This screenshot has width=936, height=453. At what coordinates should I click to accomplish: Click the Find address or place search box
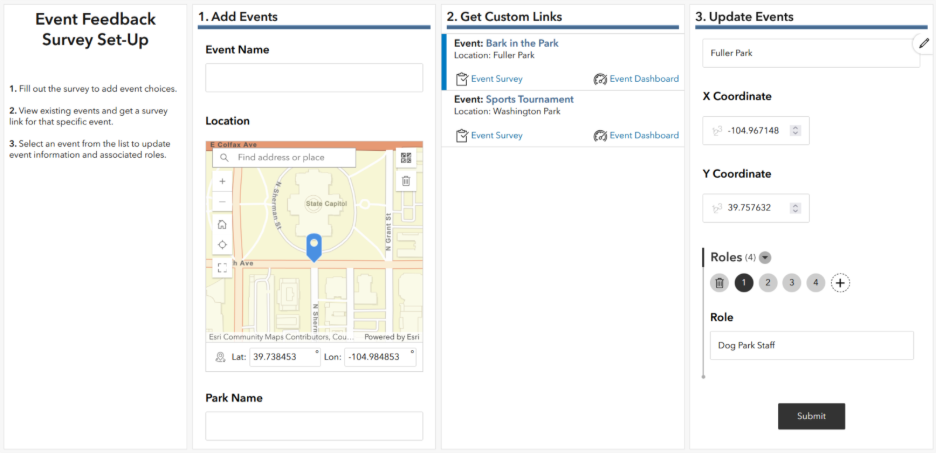pos(290,157)
